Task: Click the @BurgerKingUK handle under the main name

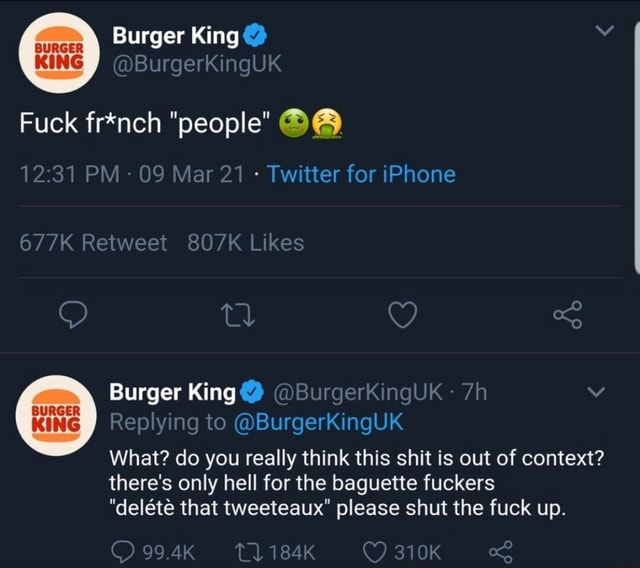Action: 197,64
